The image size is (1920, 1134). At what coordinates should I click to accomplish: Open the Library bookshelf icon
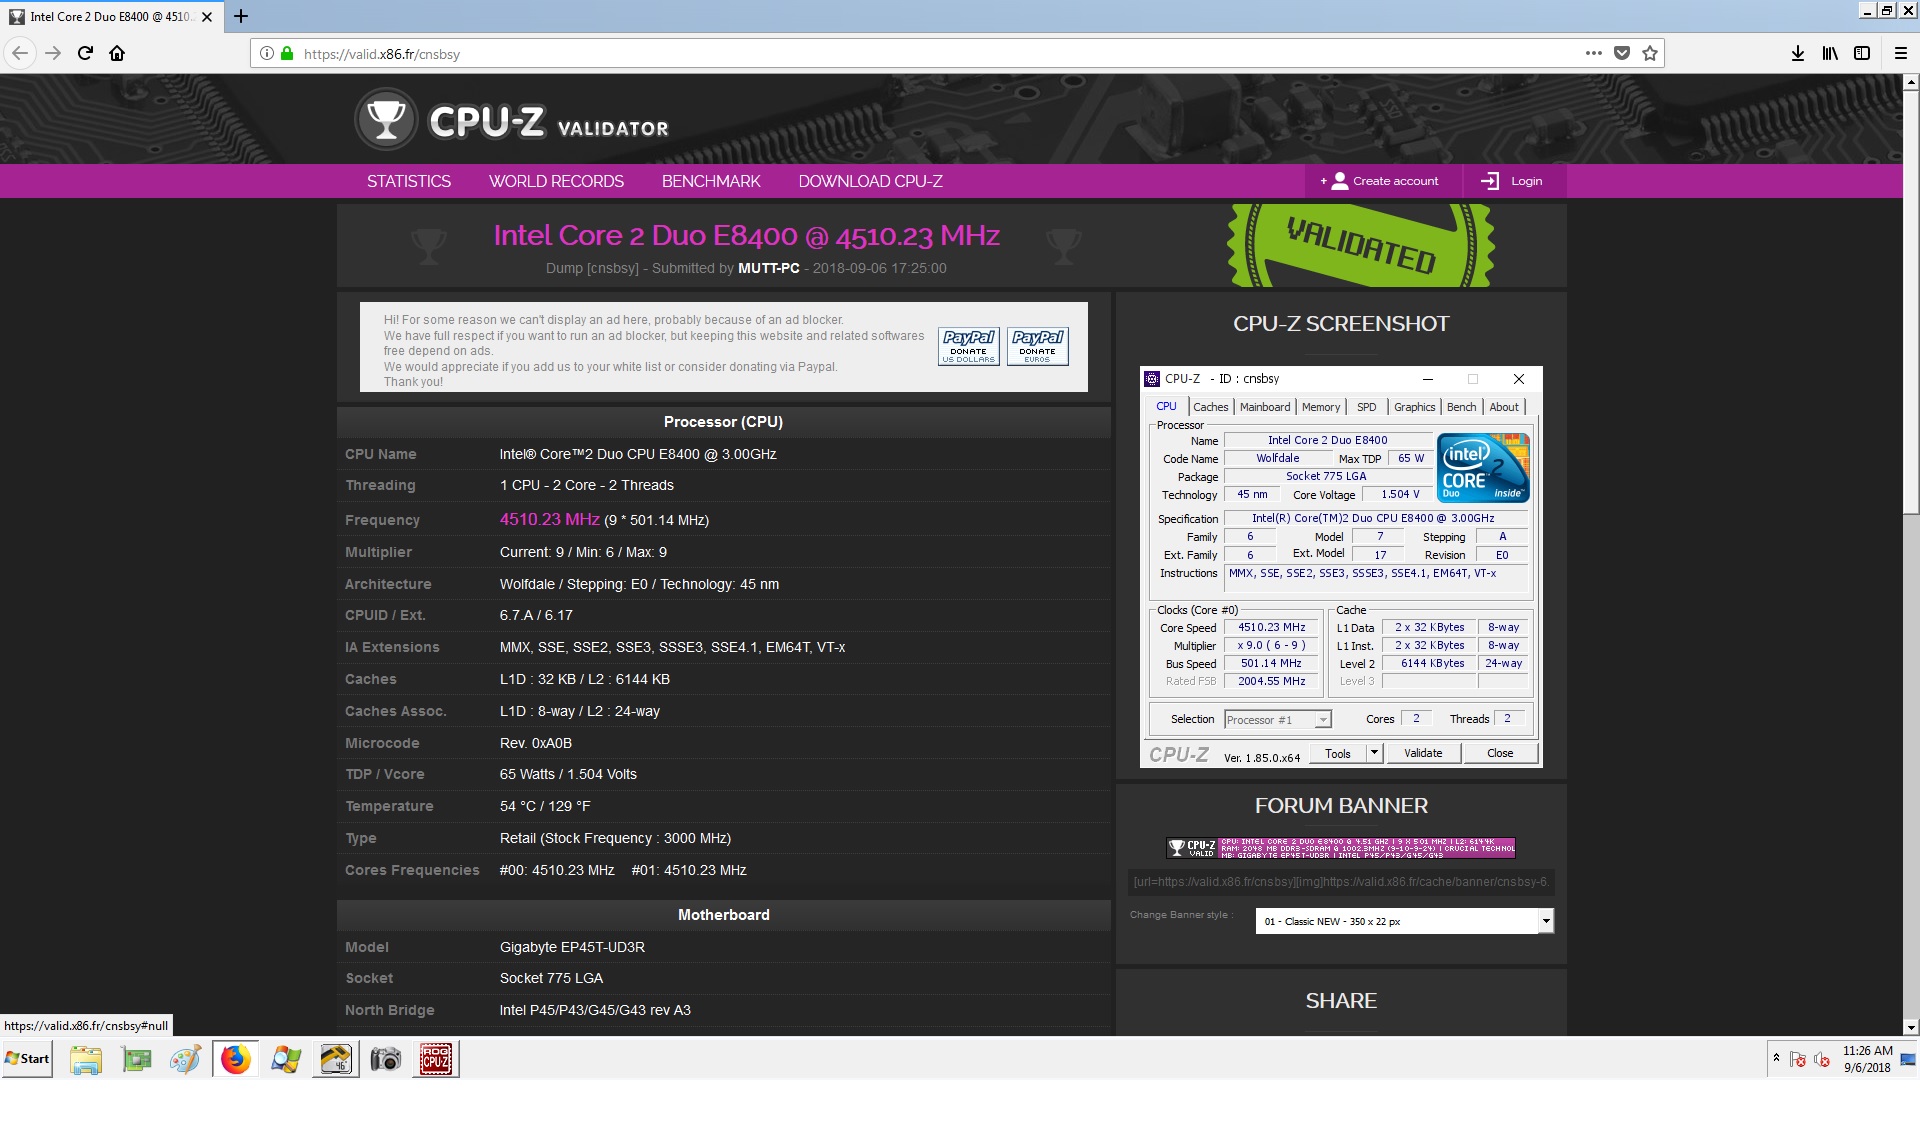click(1830, 53)
